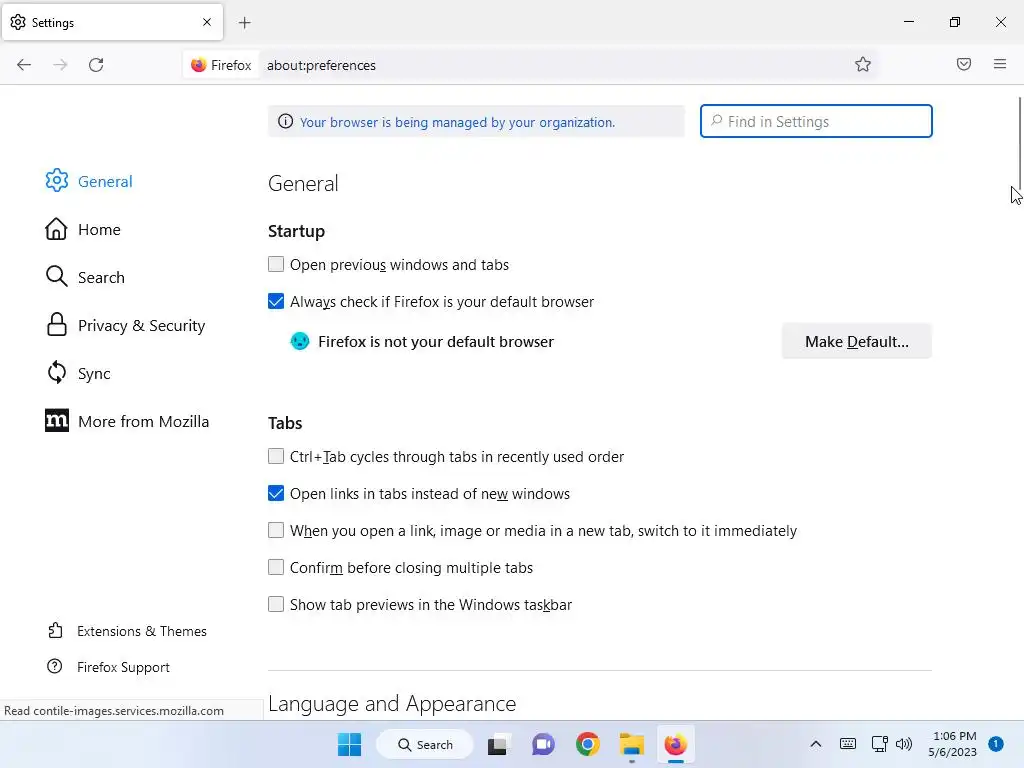Click the Find in Settings search field
Screen dimensions: 1024x768
816,121
